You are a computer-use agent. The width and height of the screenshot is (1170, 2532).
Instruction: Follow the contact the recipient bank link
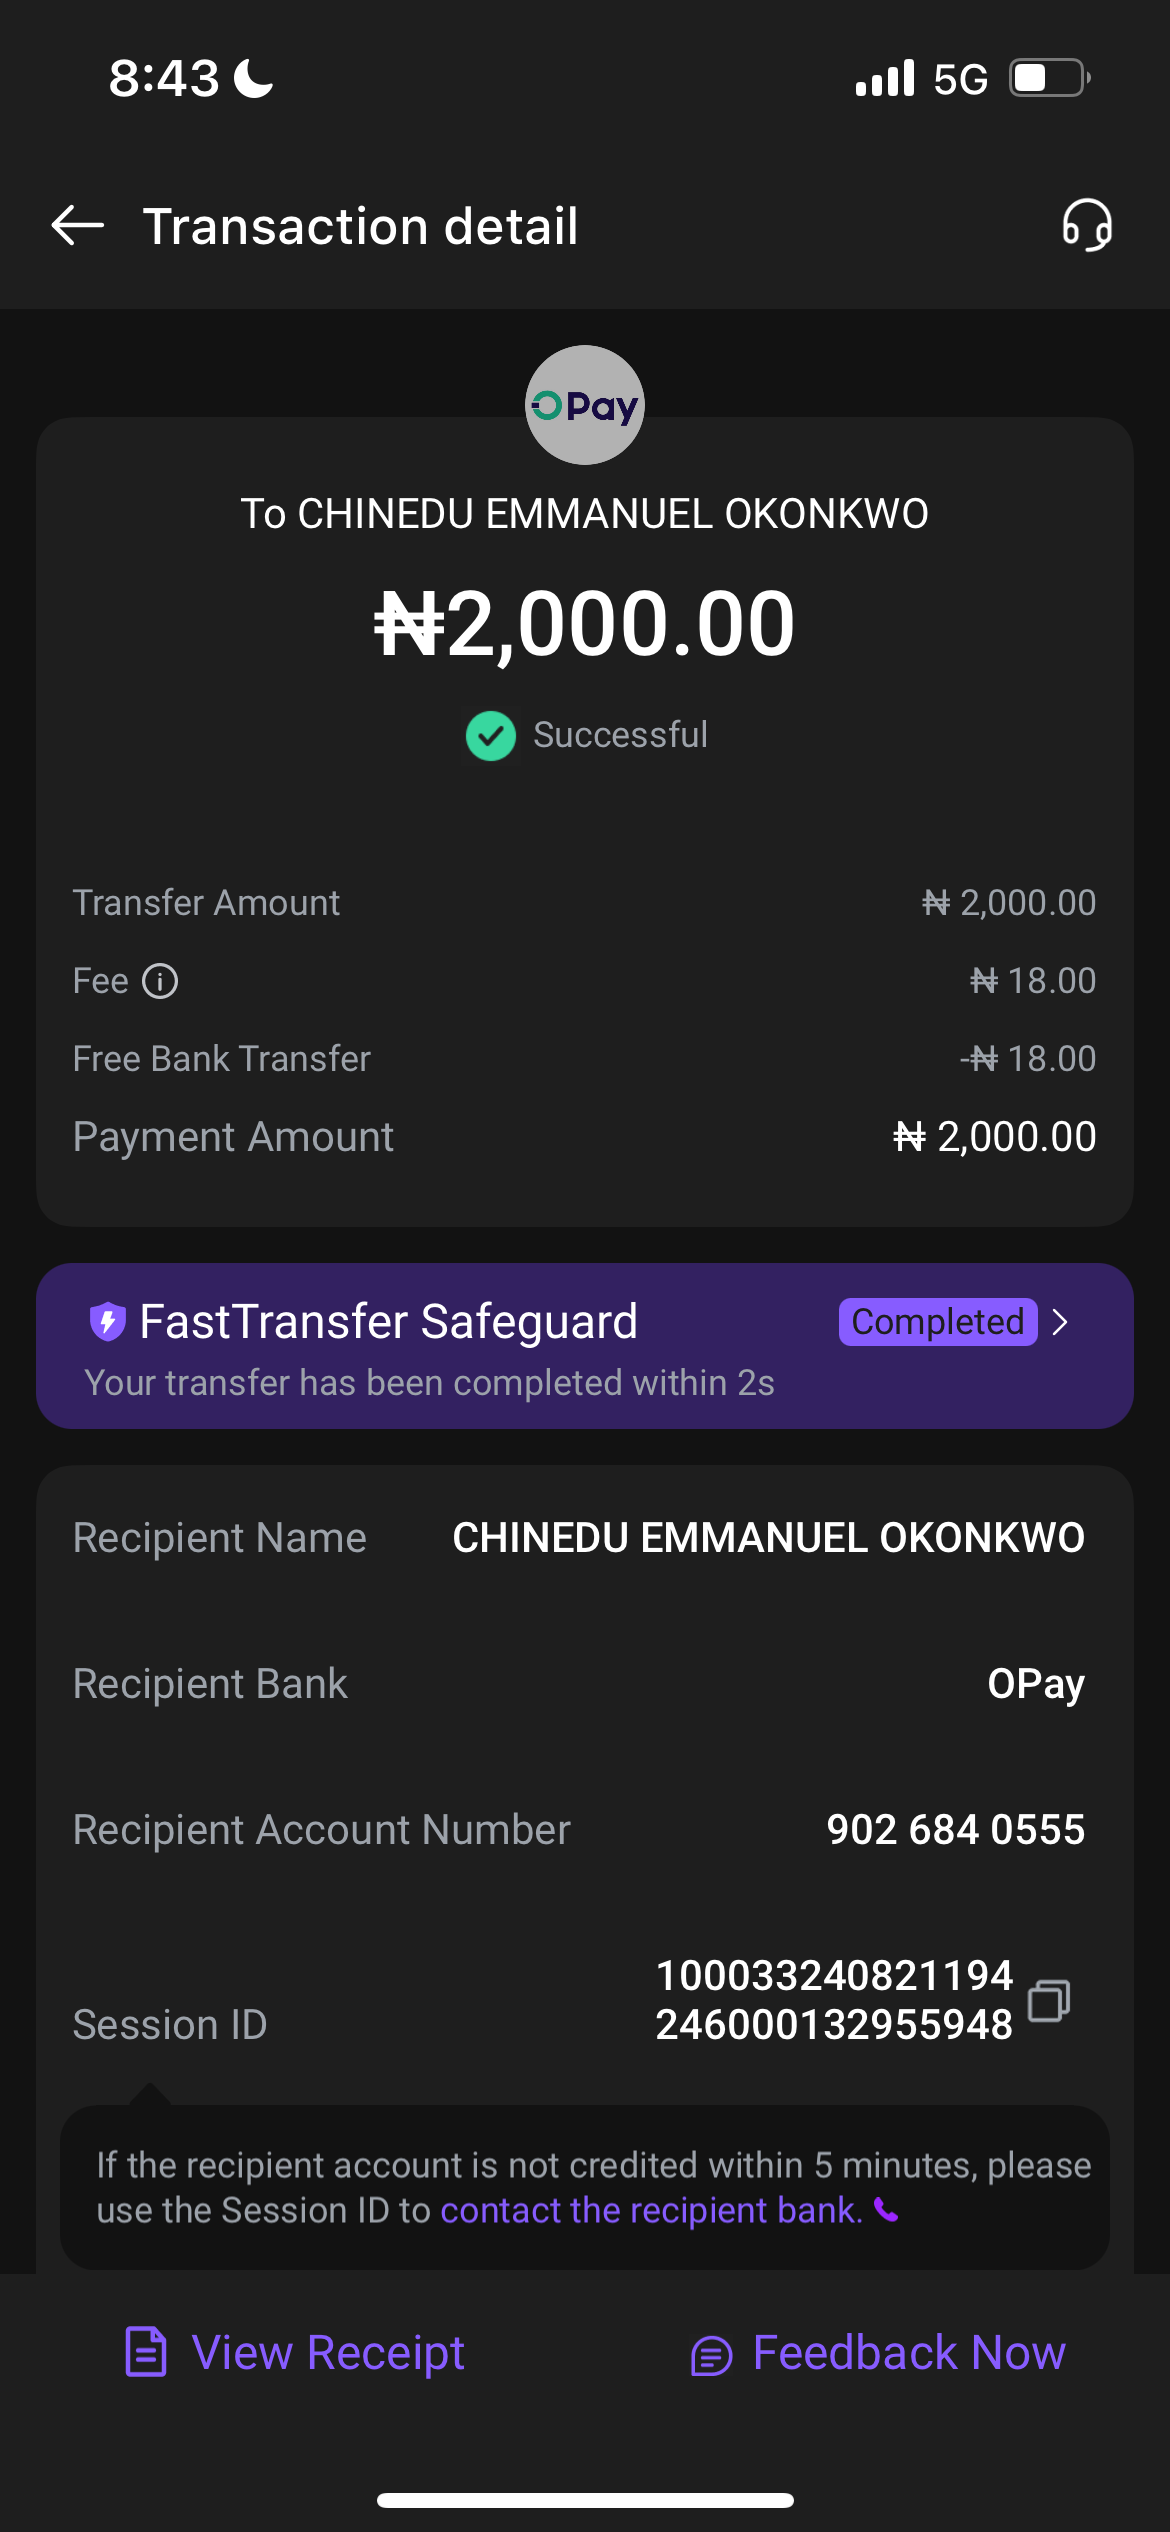point(651,2210)
